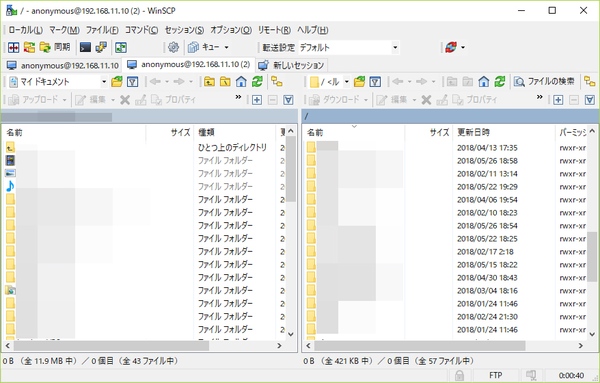Click ファイルの検索 find files button

click(544, 81)
